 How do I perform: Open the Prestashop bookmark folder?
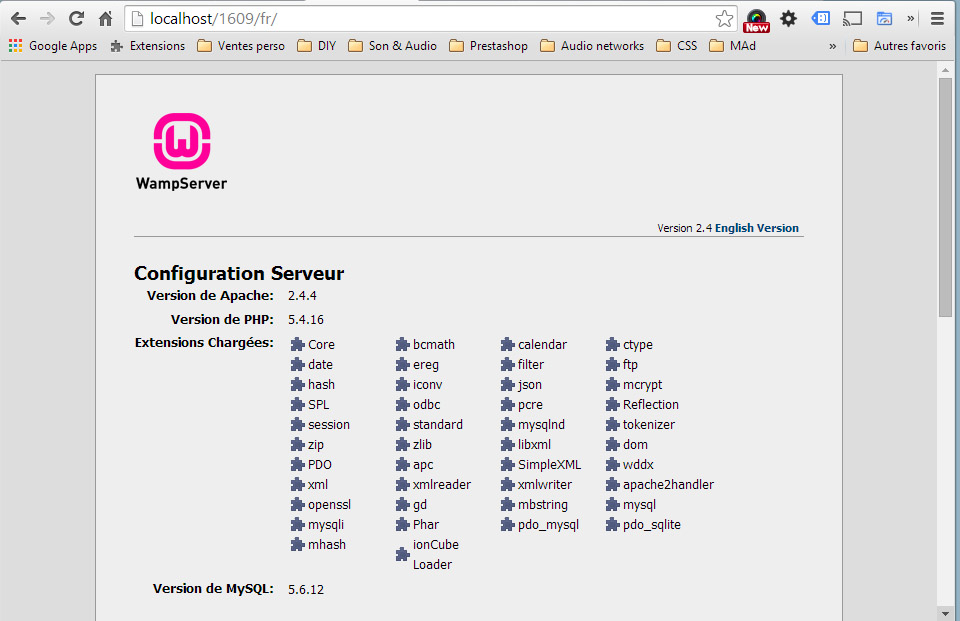click(488, 46)
